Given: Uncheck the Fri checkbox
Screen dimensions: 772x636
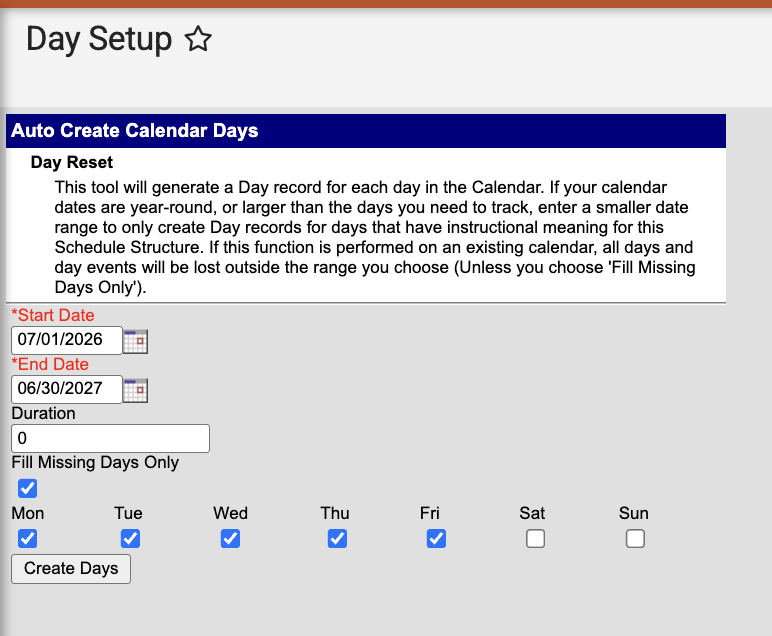Looking at the screenshot, I should pyautogui.click(x=437, y=539).
